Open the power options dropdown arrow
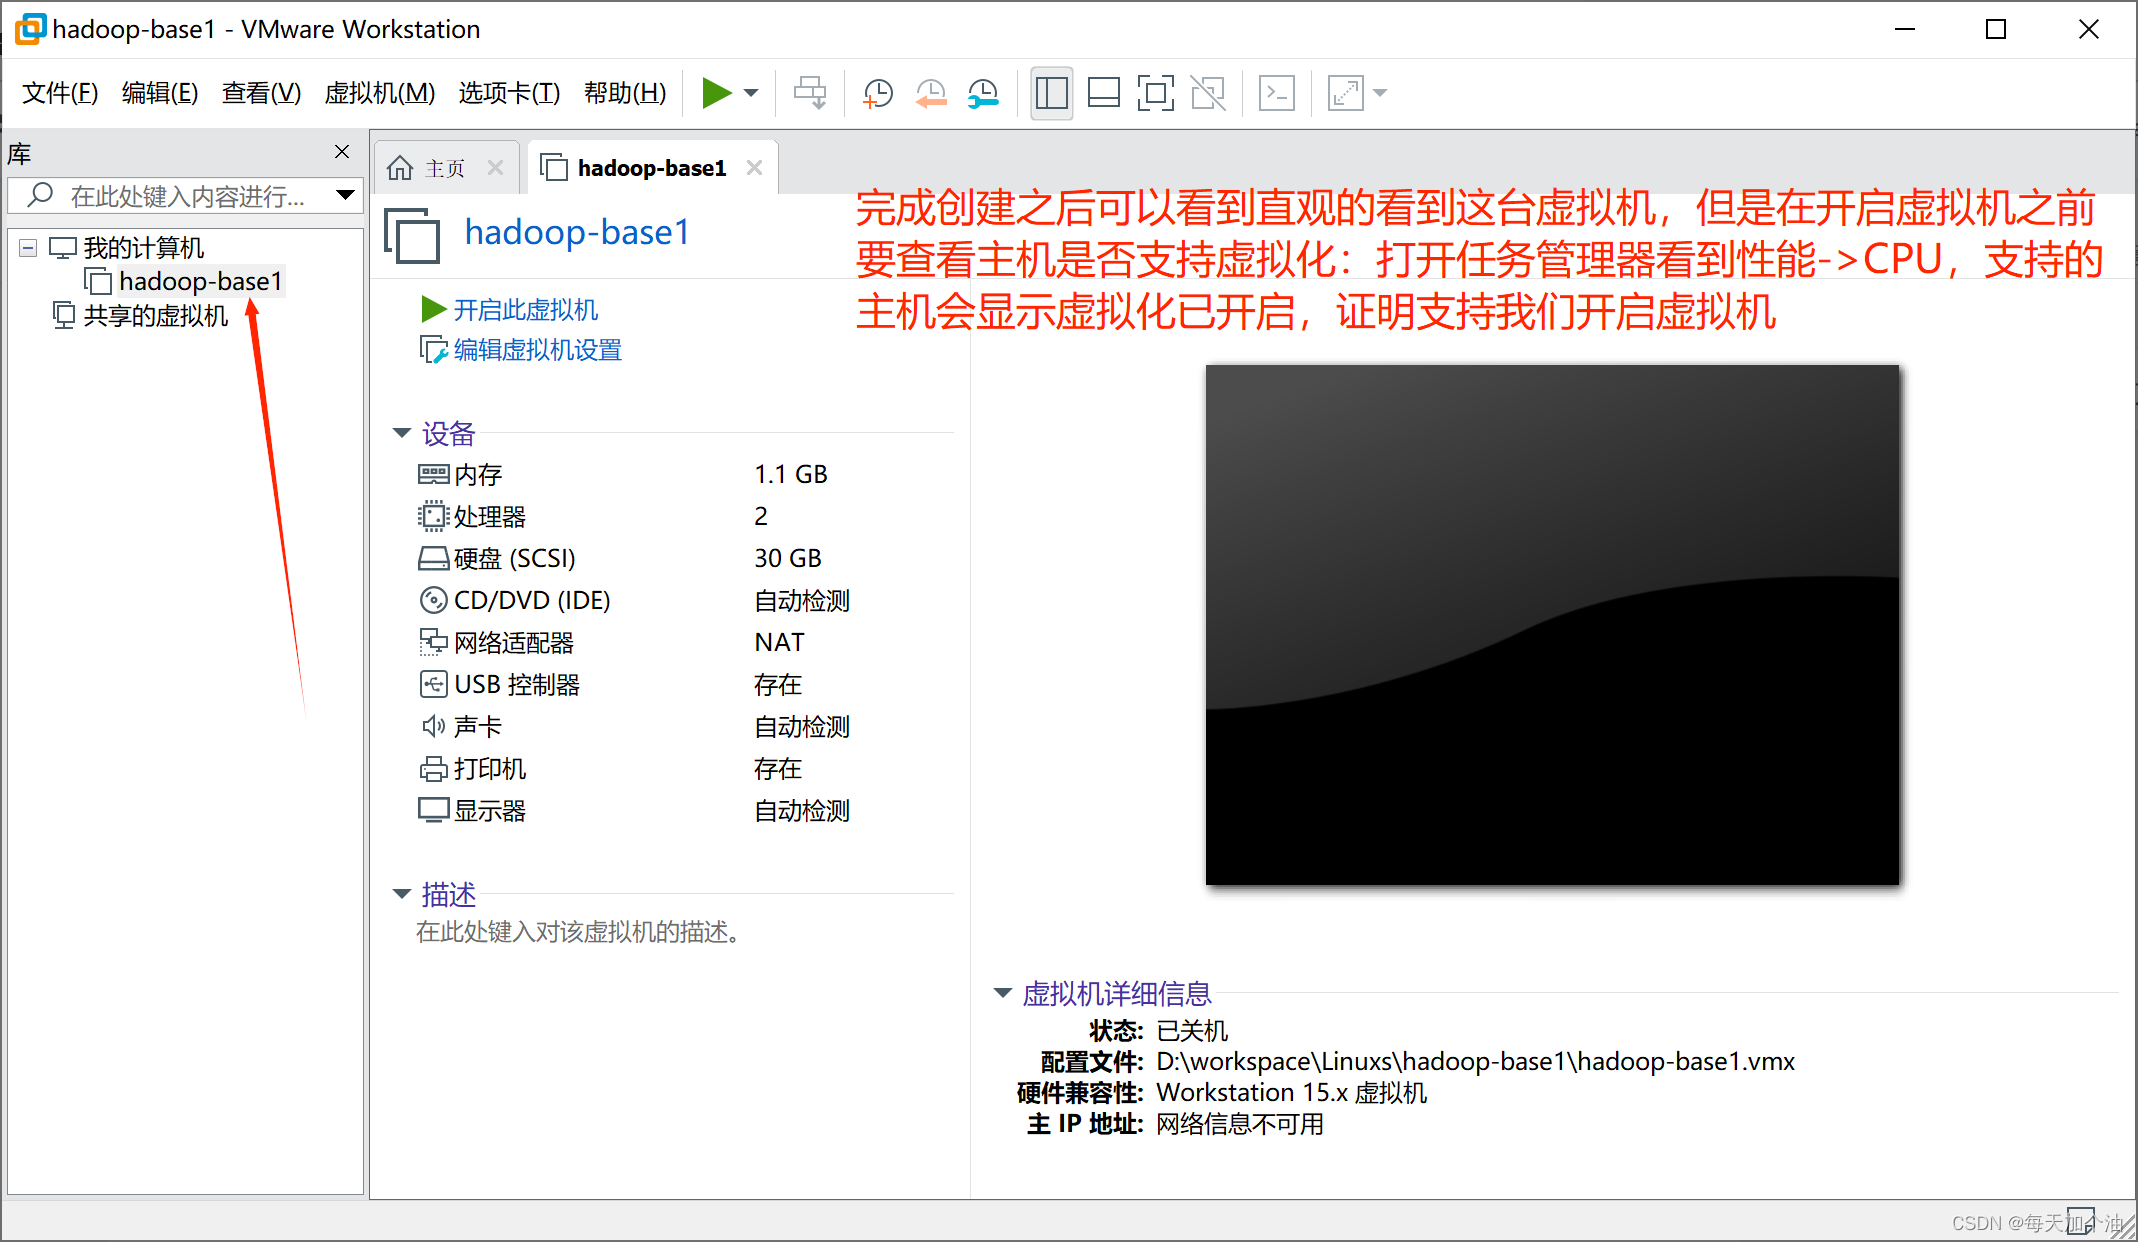The image size is (2138, 1242). 750,92
